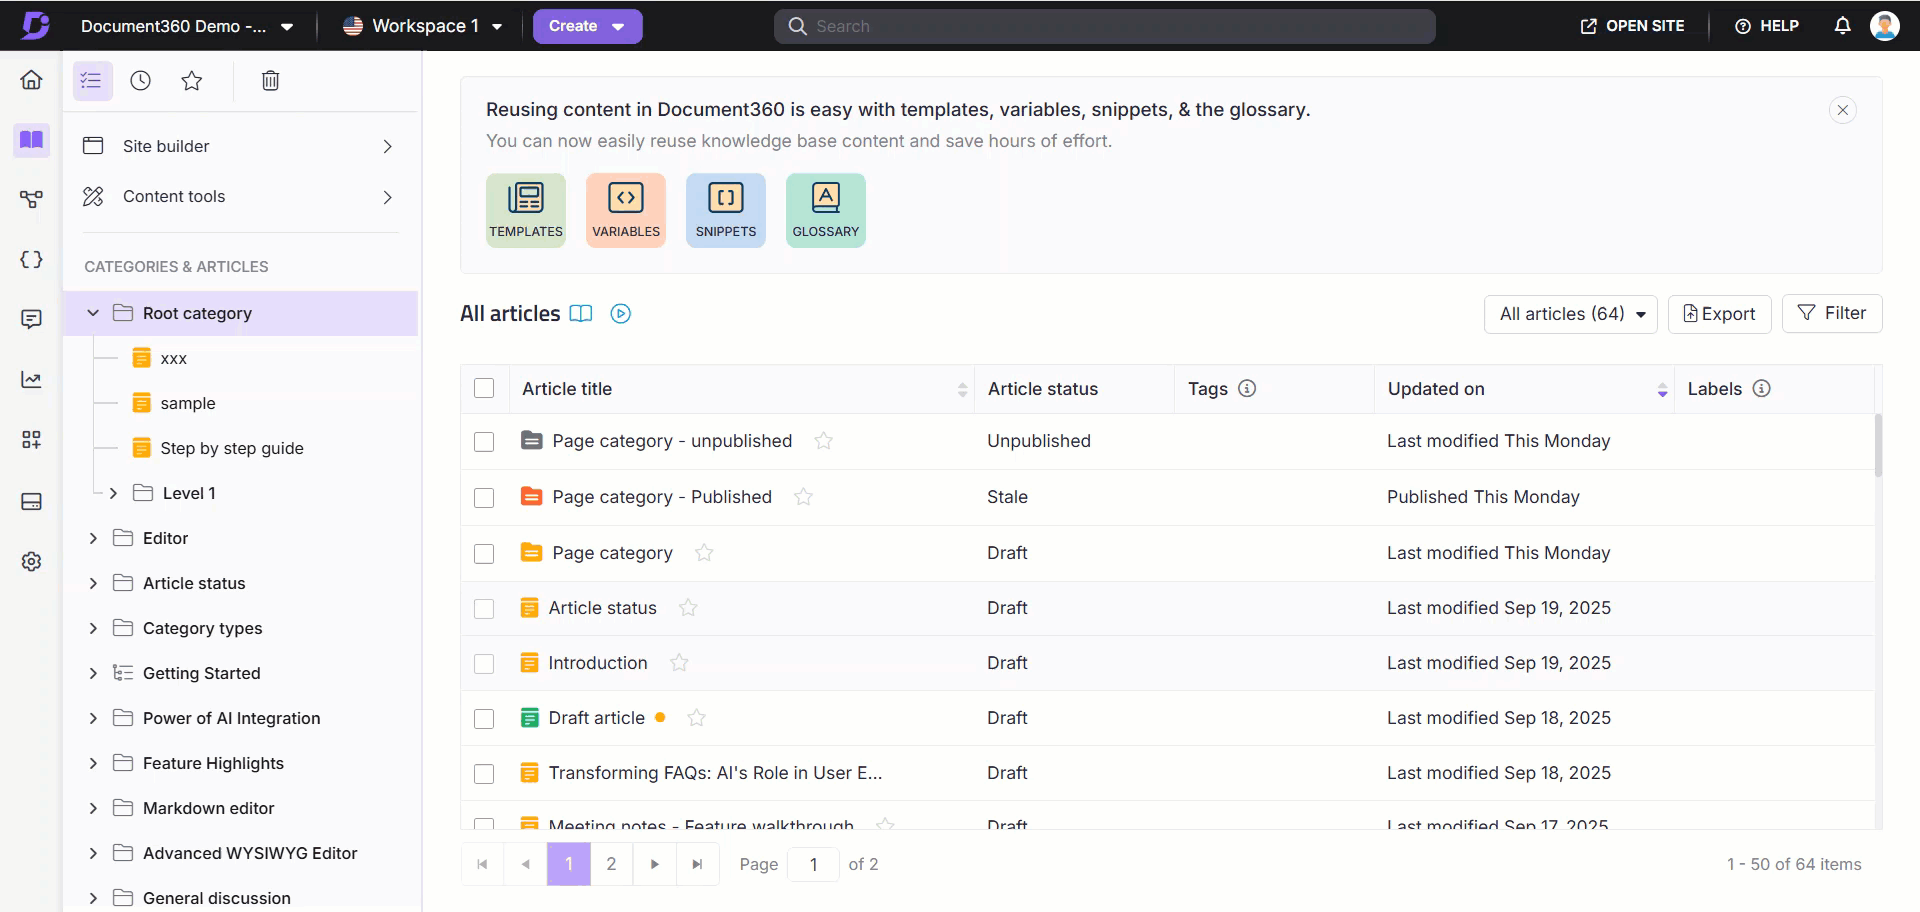Check the select-all articles checkbox

484,389
